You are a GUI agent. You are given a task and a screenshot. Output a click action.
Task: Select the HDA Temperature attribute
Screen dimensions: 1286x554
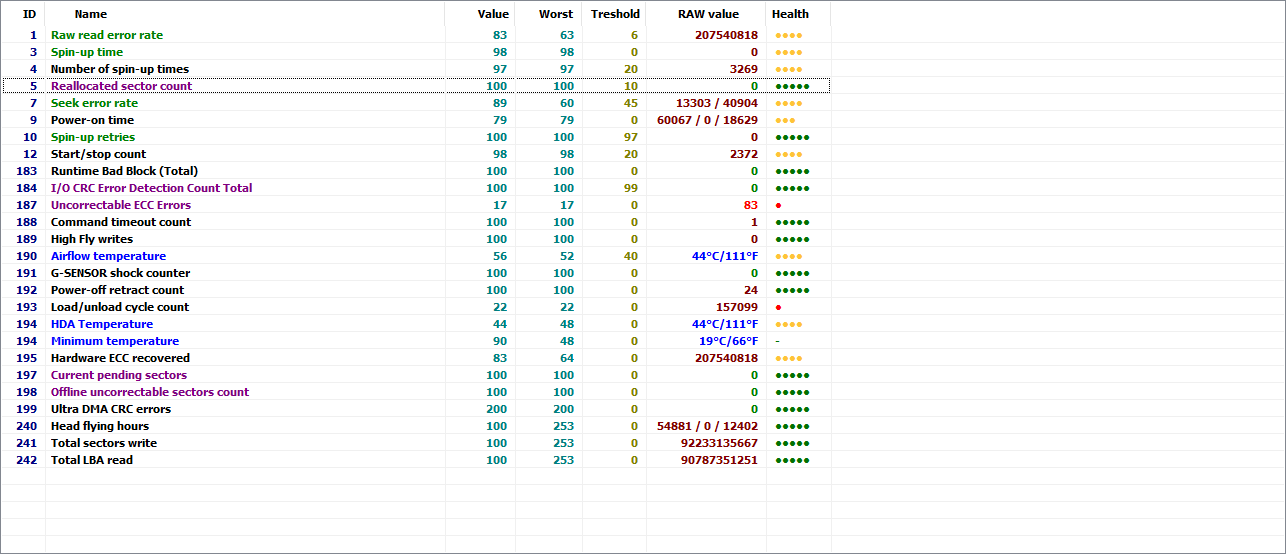tap(416, 324)
